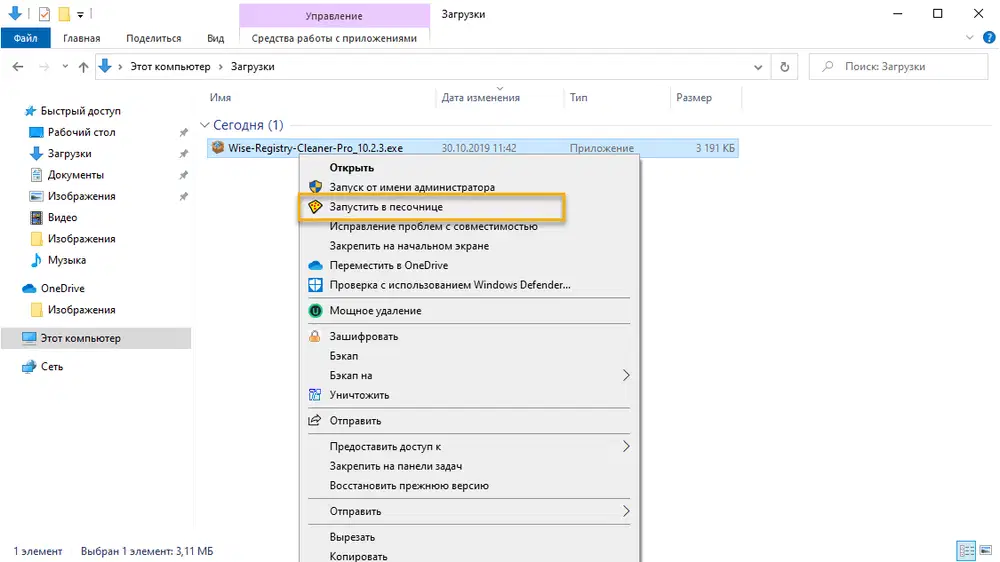1000x562 pixels.
Task: Click the up-arrow navigation button
Action: coord(83,67)
